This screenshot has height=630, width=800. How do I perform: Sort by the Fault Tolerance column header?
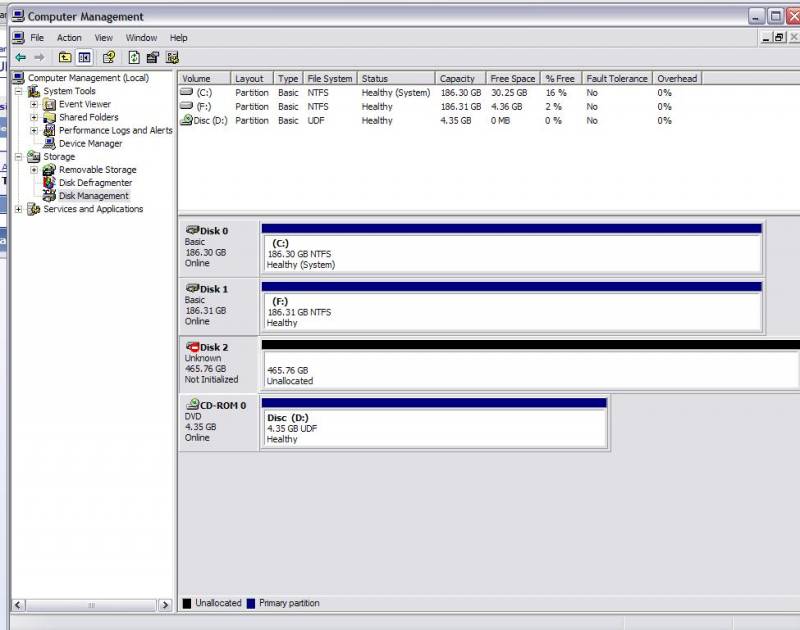coord(617,79)
